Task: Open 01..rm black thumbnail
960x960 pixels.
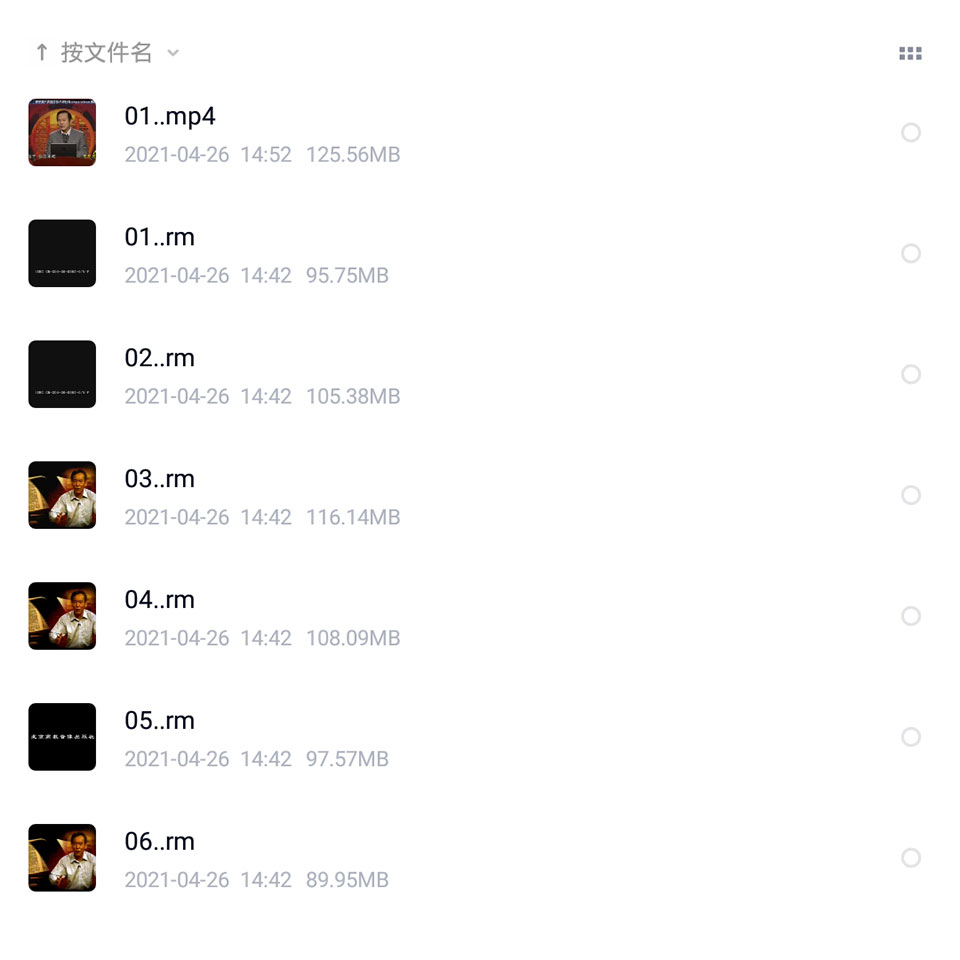Action: click(x=62, y=253)
